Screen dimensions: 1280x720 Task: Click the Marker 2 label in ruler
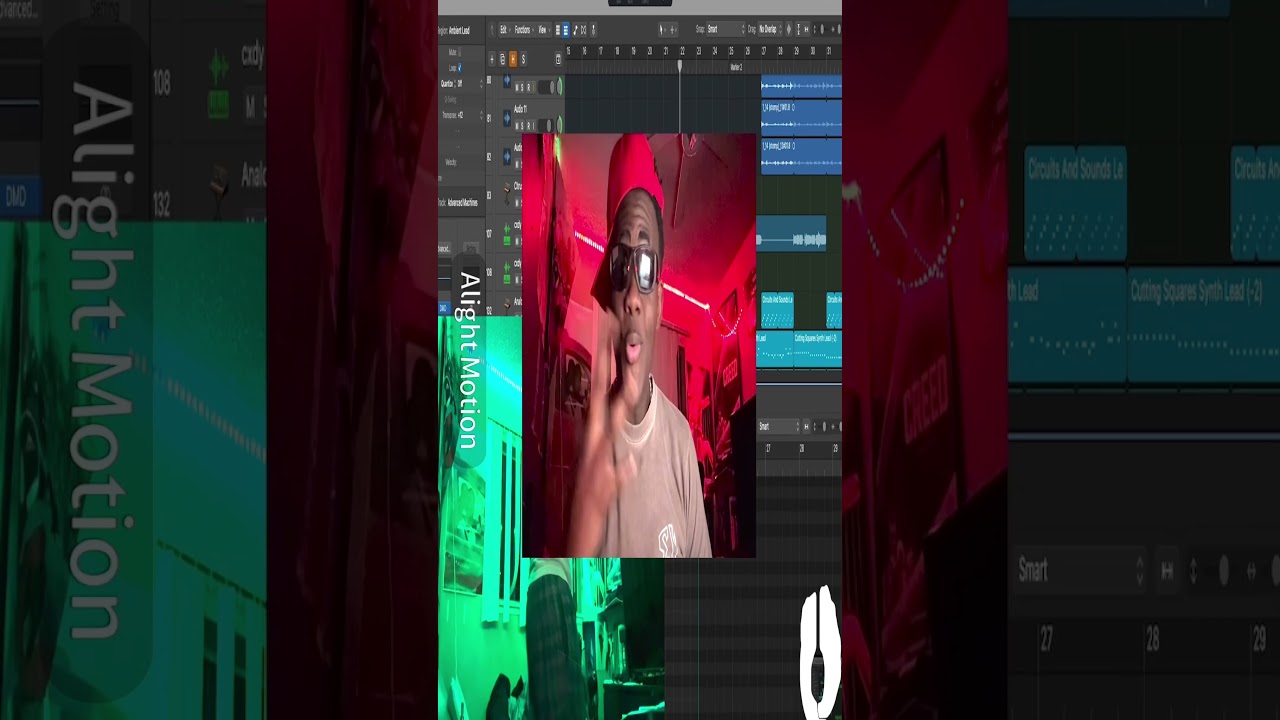point(736,67)
